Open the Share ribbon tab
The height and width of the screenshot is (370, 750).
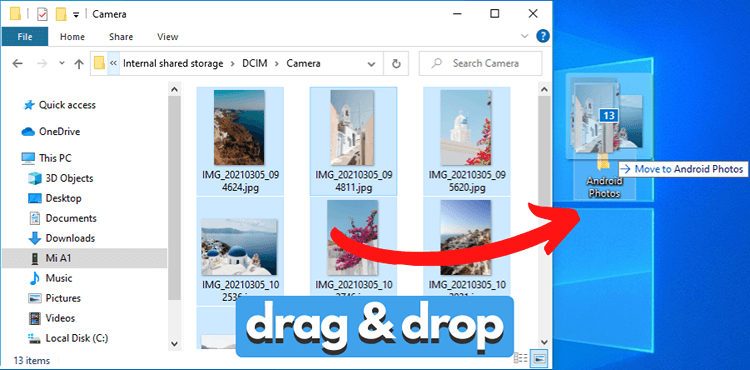tap(121, 37)
